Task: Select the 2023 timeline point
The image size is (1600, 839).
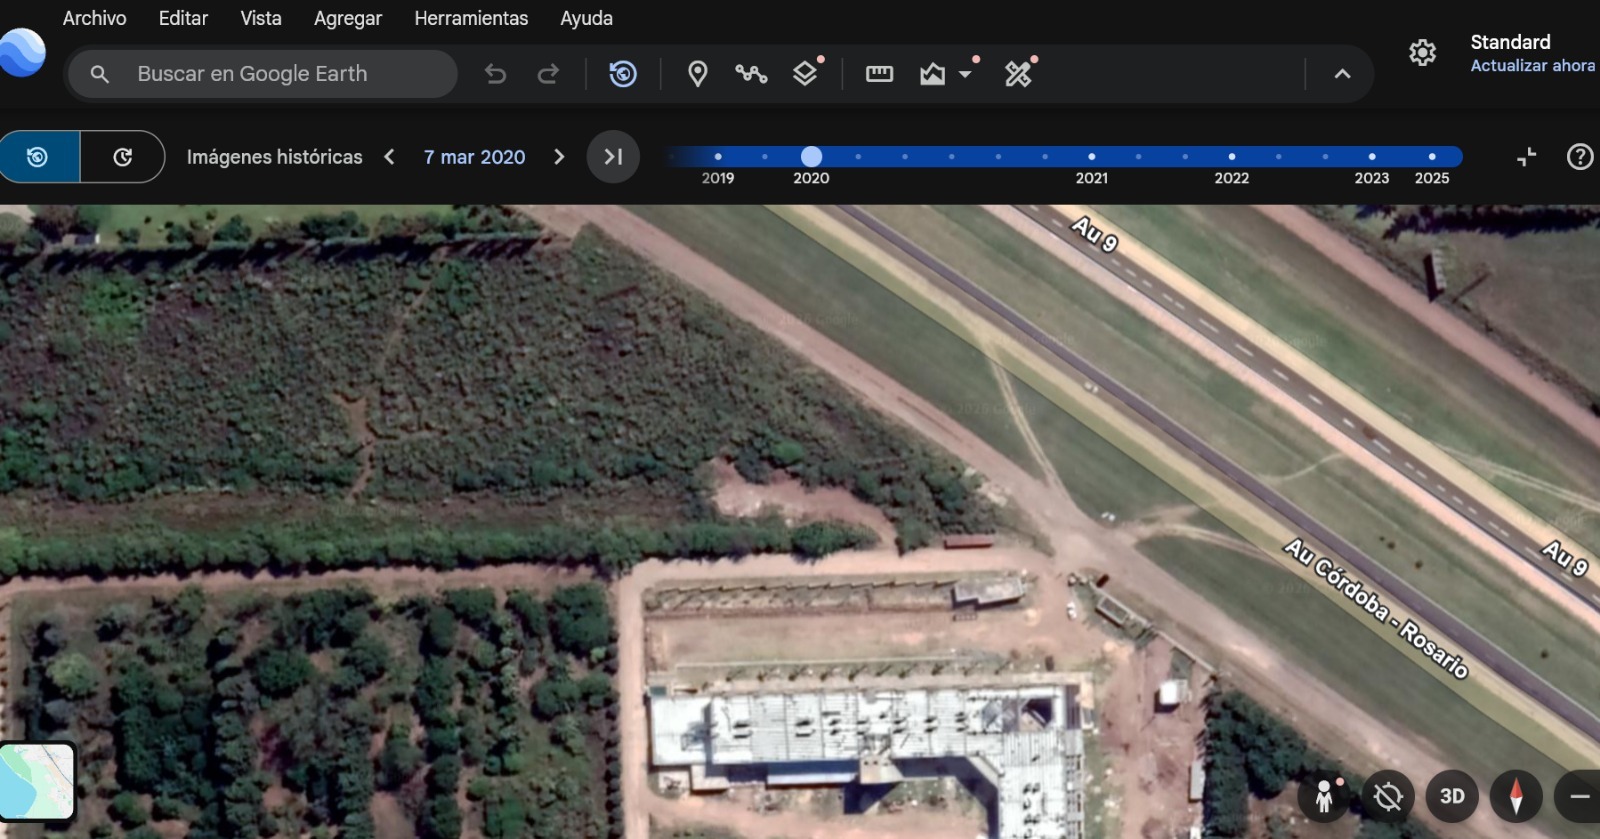Action: 1371,157
